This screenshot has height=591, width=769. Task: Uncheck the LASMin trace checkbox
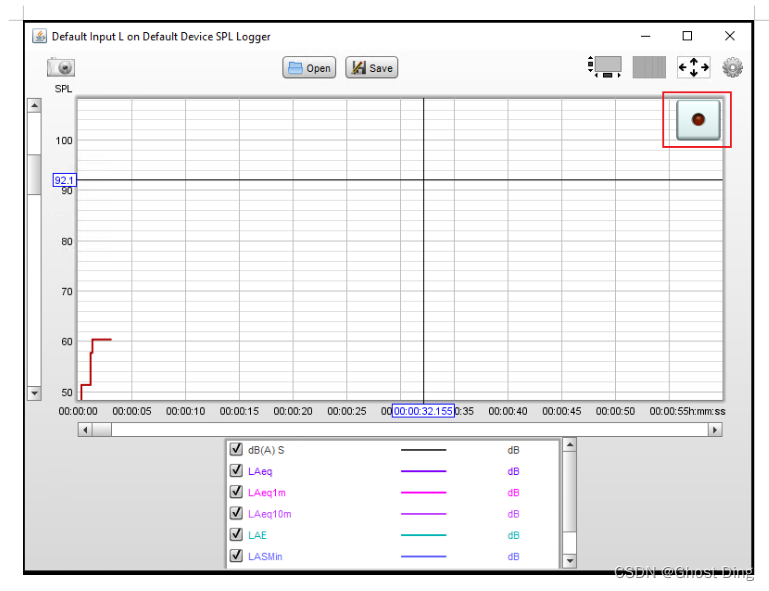click(236, 556)
